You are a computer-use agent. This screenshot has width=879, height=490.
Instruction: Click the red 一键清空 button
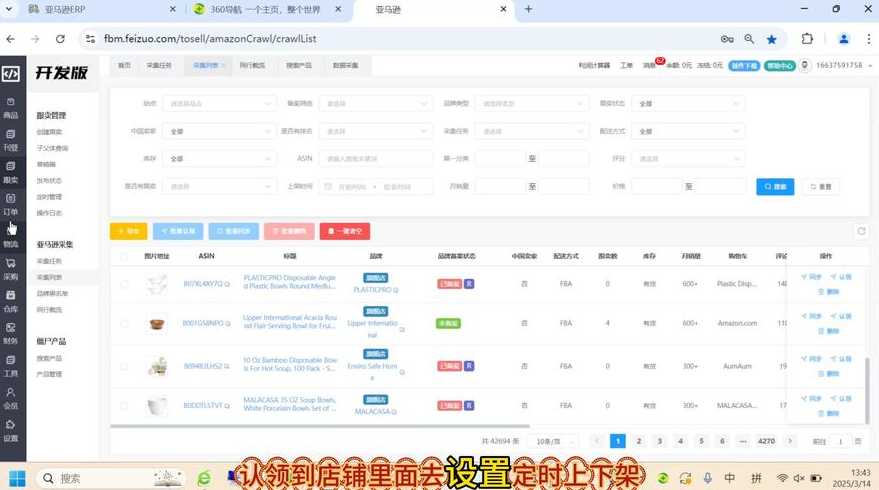coord(345,231)
